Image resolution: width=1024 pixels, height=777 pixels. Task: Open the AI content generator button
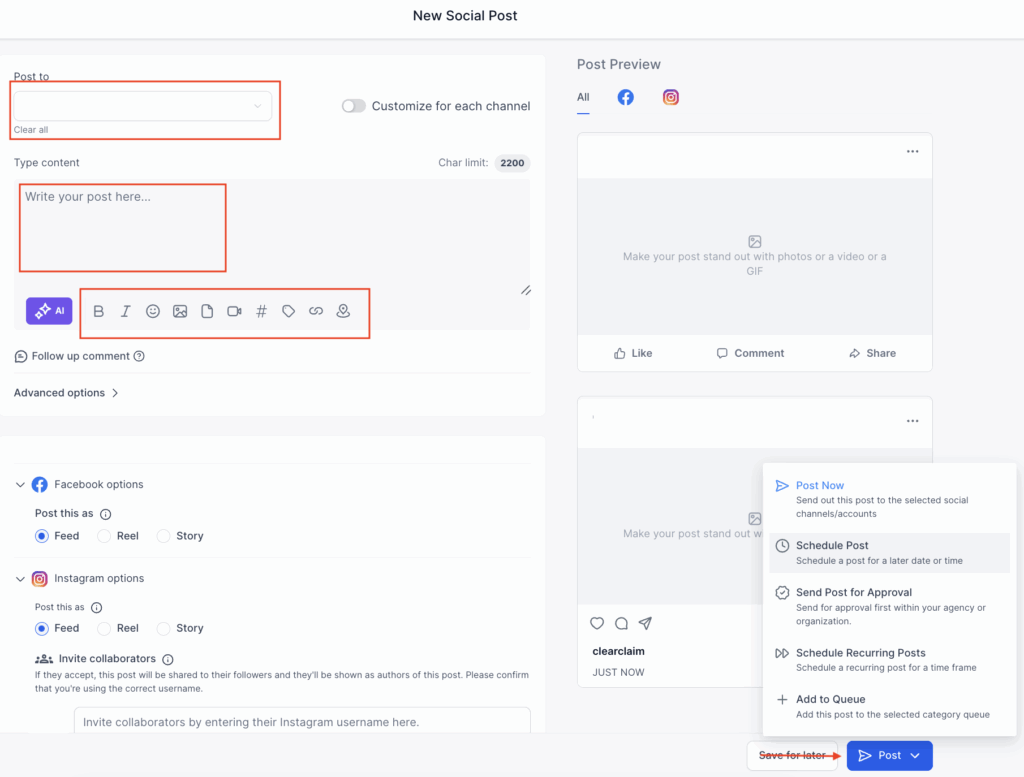[49, 311]
